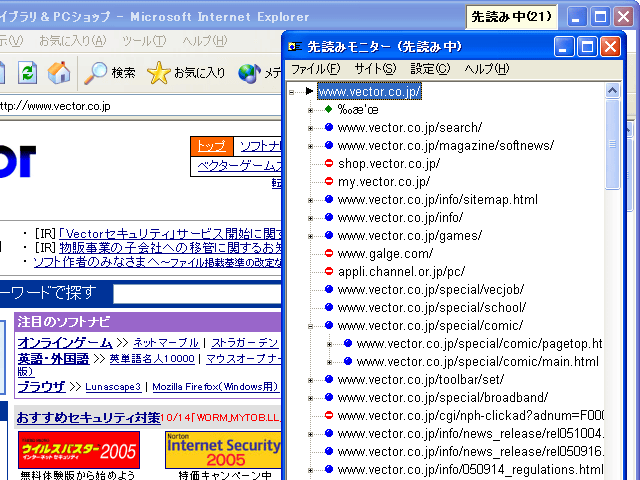Expand the comic/pagetop.ht node

[x=329, y=344]
